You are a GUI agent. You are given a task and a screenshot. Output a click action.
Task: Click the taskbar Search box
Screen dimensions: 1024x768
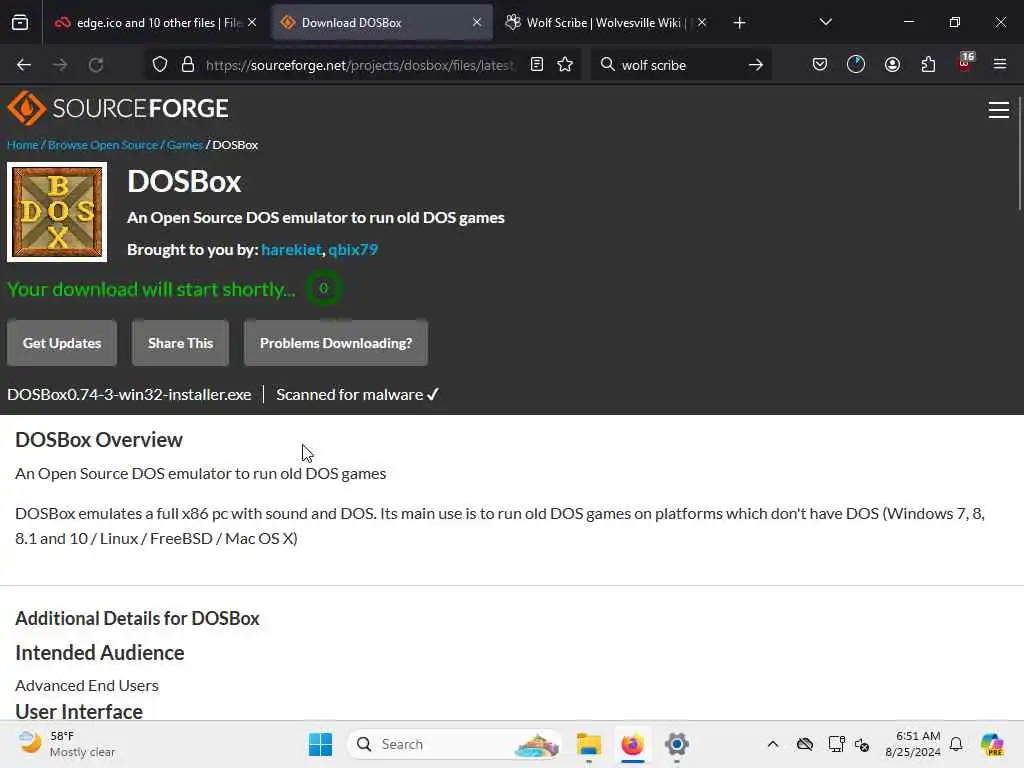[455, 744]
